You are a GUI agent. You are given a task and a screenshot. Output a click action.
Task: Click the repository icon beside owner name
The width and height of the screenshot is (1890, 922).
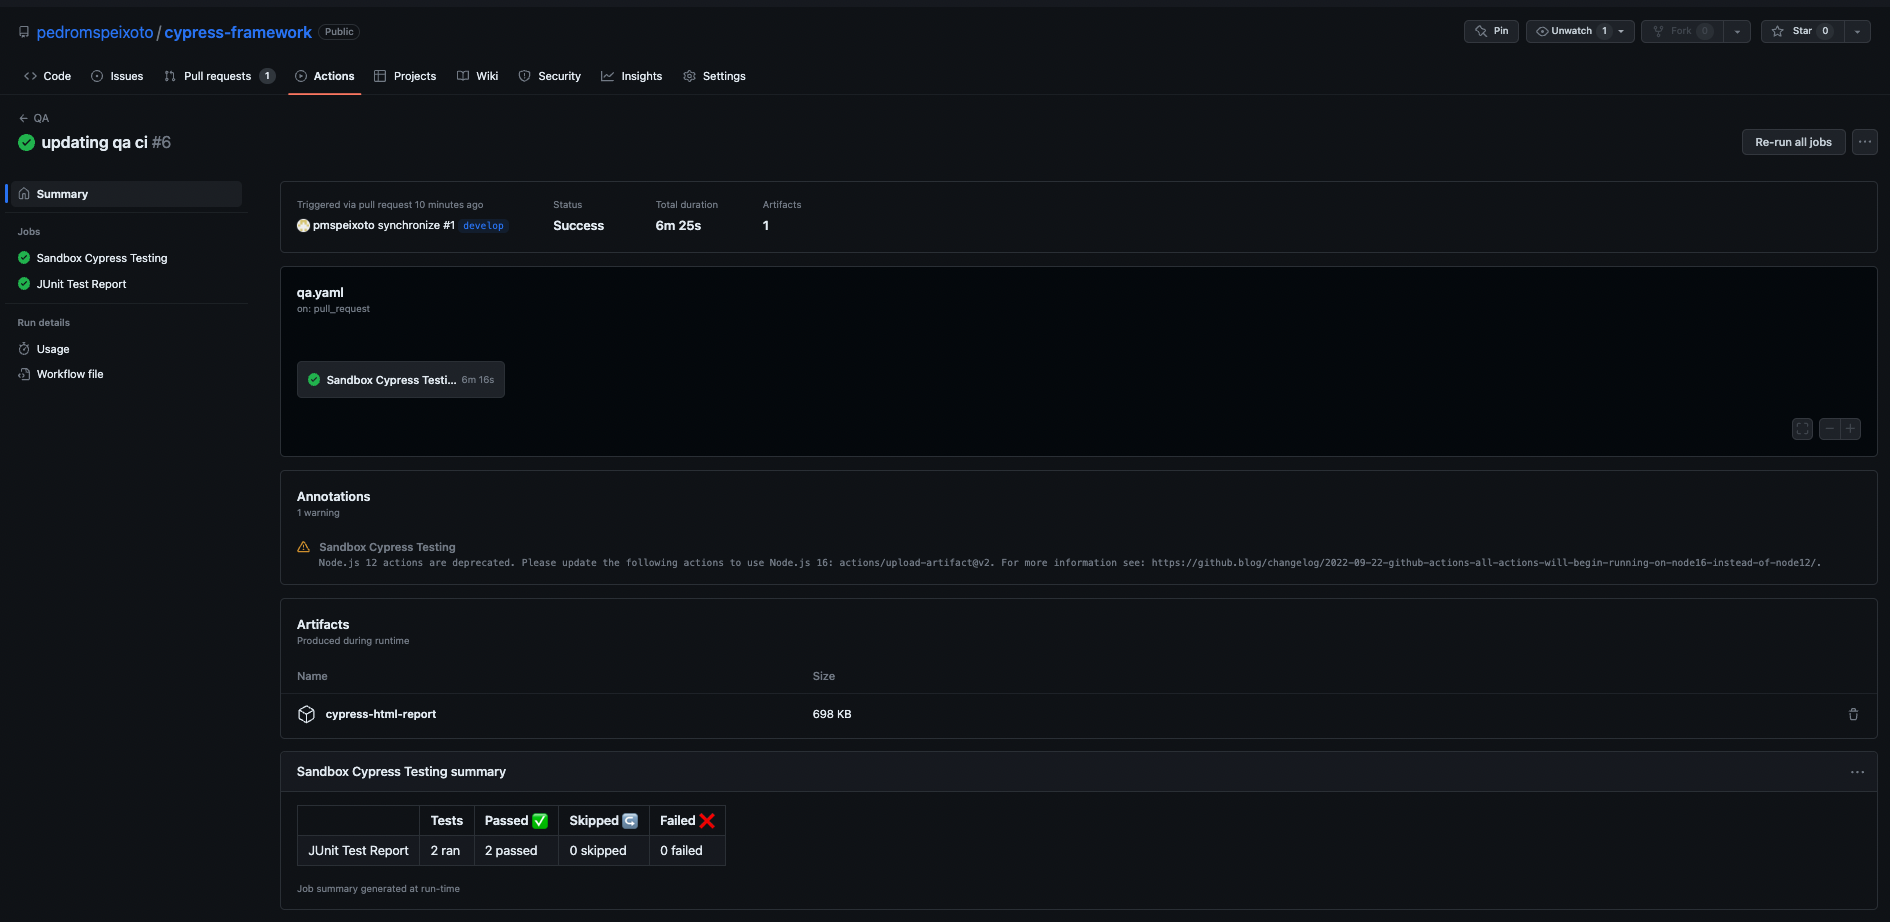pyautogui.click(x=24, y=32)
